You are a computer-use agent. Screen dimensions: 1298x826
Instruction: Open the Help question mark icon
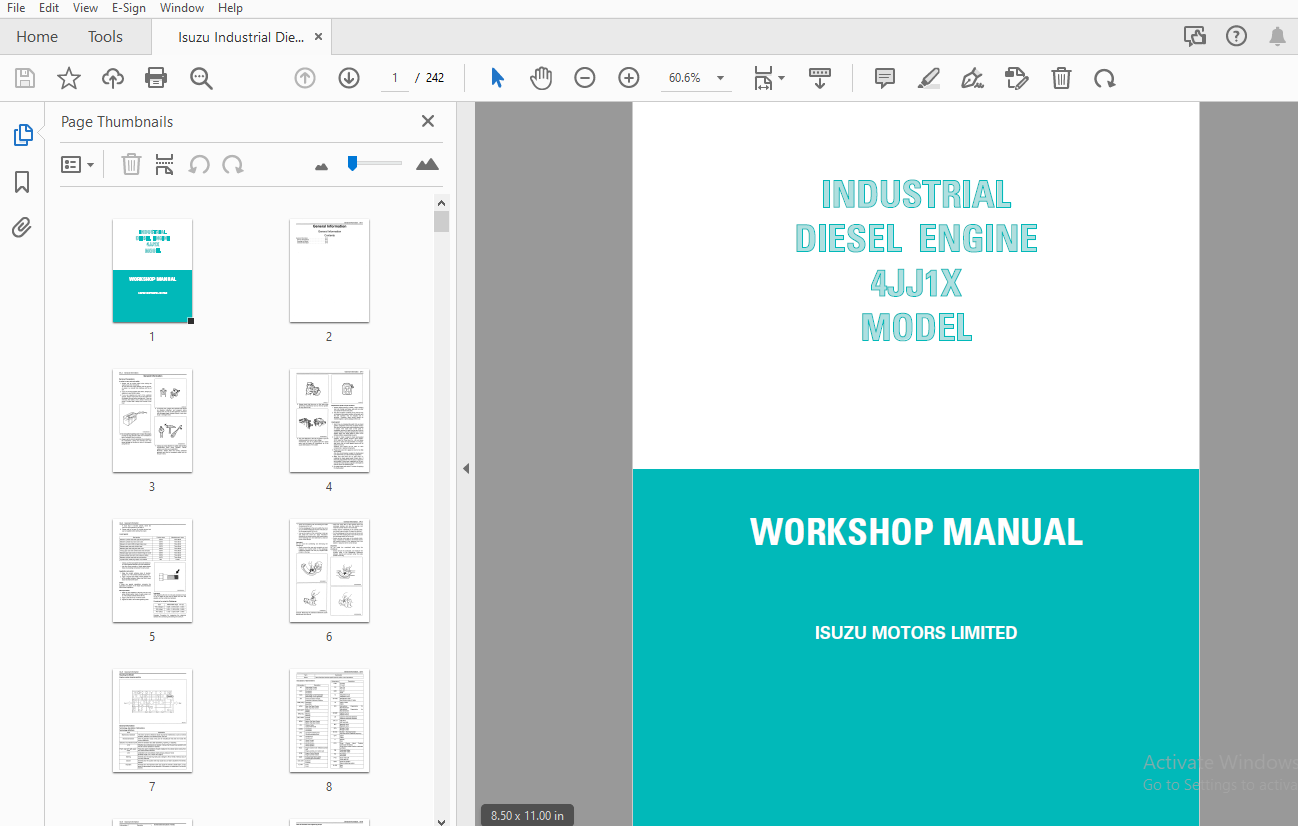[x=1237, y=37]
